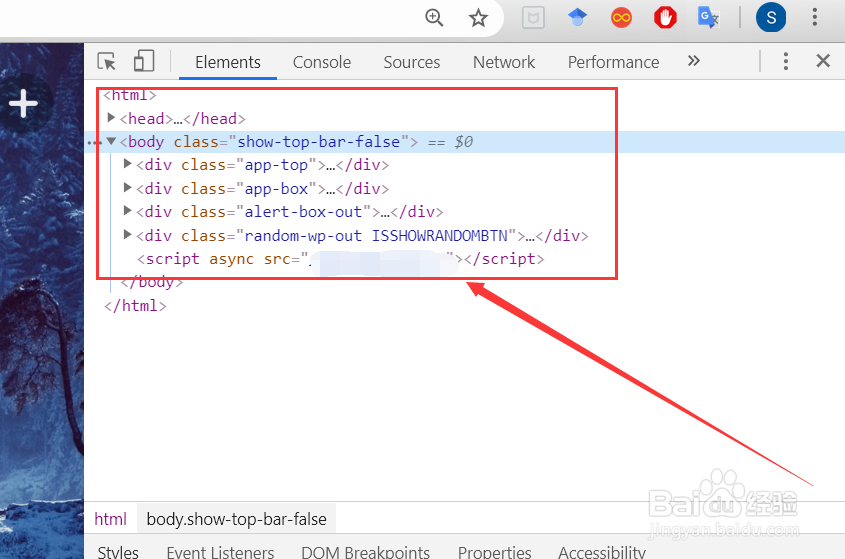The image size is (845, 559).
Task: Open the Chrome profile avatar S
Action: pyautogui.click(x=771, y=18)
